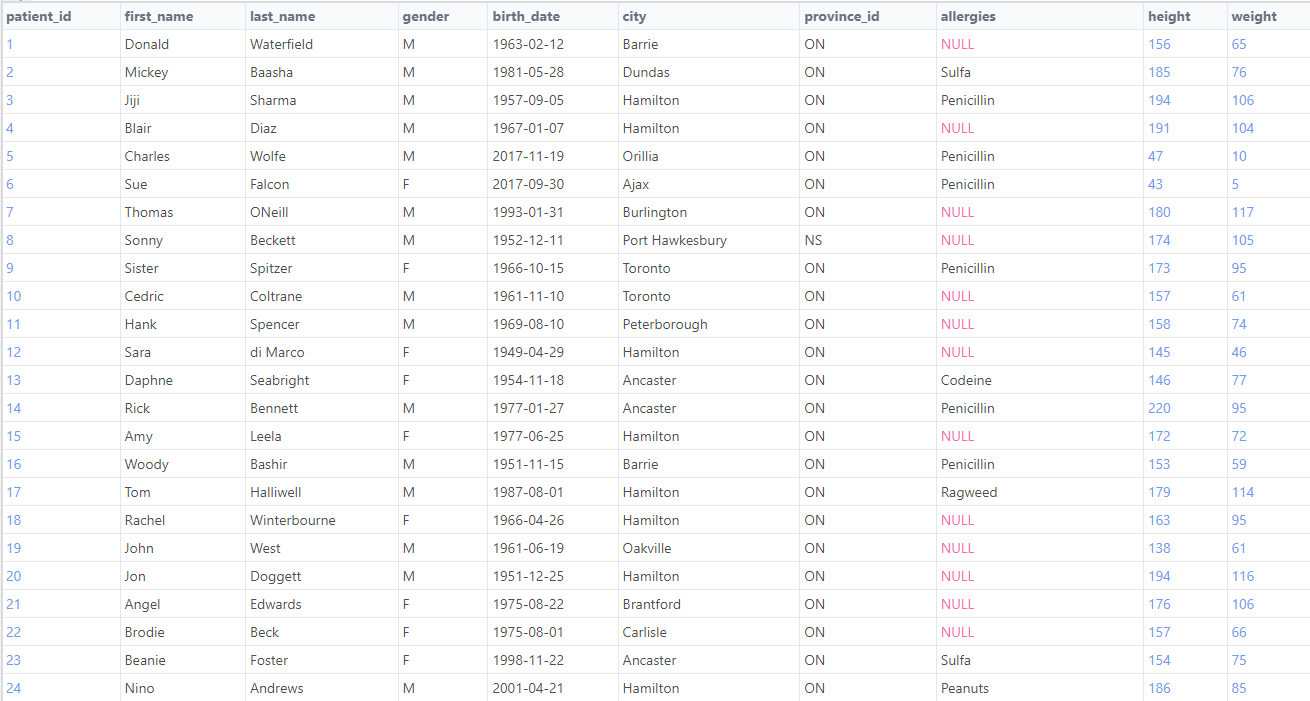The height and width of the screenshot is (701, 1310).
Task: Open patient ID 24 link
Action: coord(13,688)
